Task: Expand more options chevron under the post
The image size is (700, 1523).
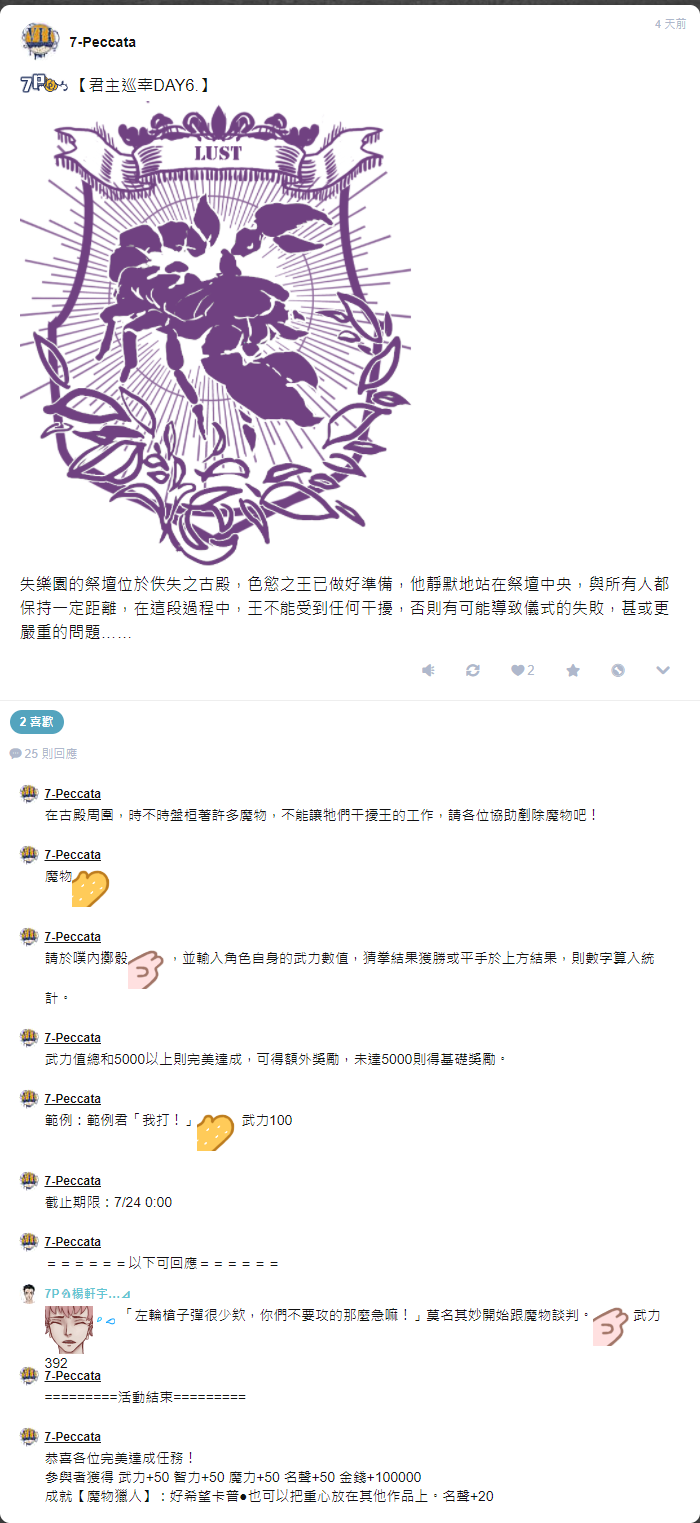Action: pyautogui.click(x=663, y=670)
